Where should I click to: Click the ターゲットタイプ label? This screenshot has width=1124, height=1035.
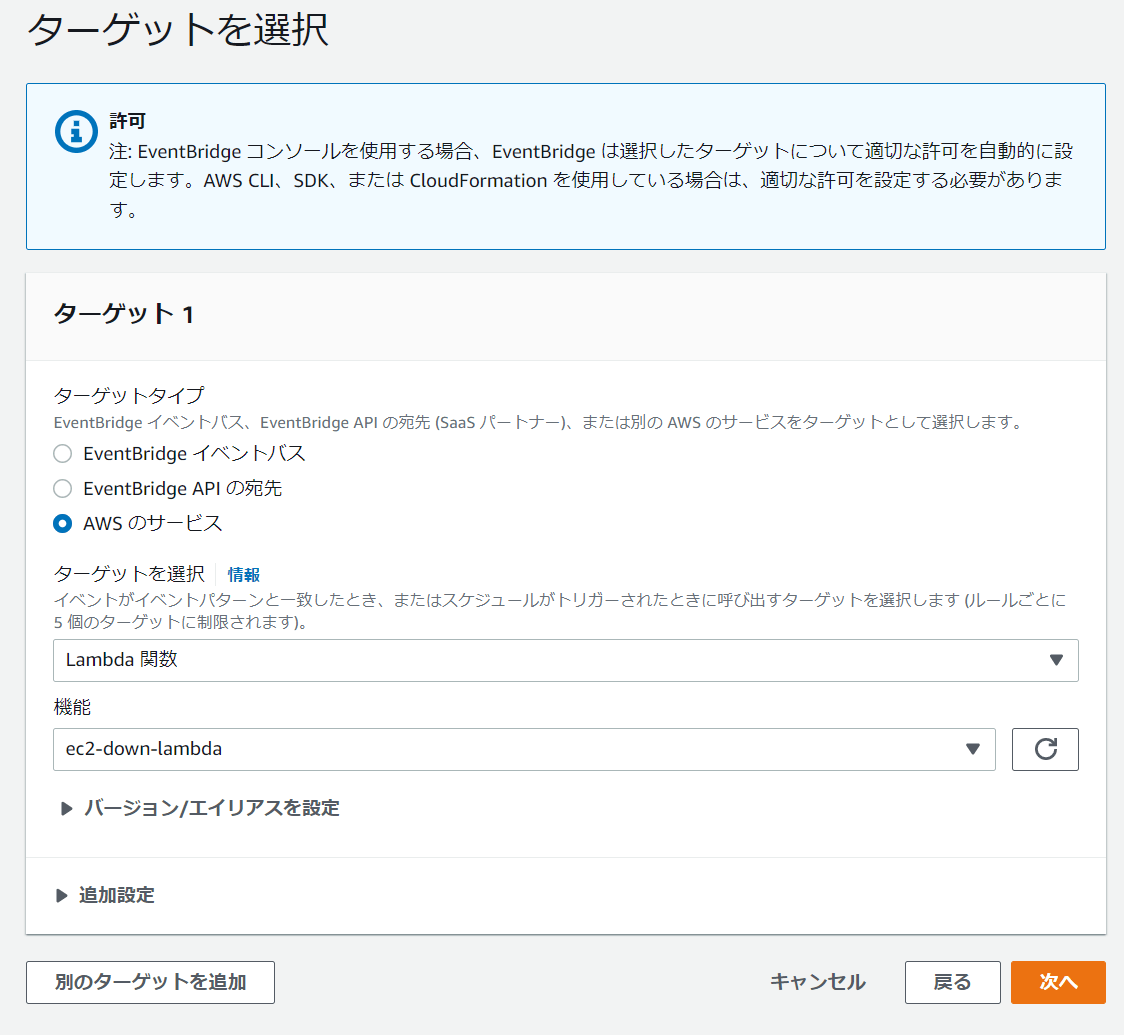129,396
